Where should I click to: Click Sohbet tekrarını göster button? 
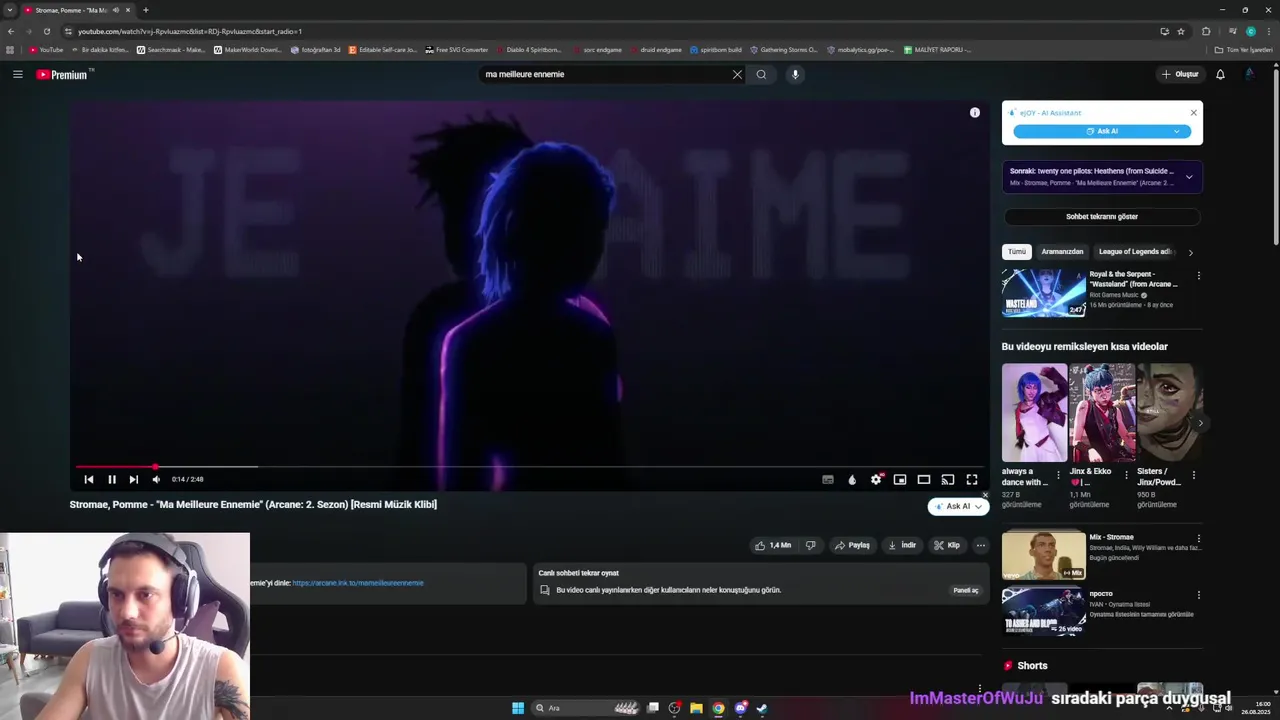coord(1102,216)
